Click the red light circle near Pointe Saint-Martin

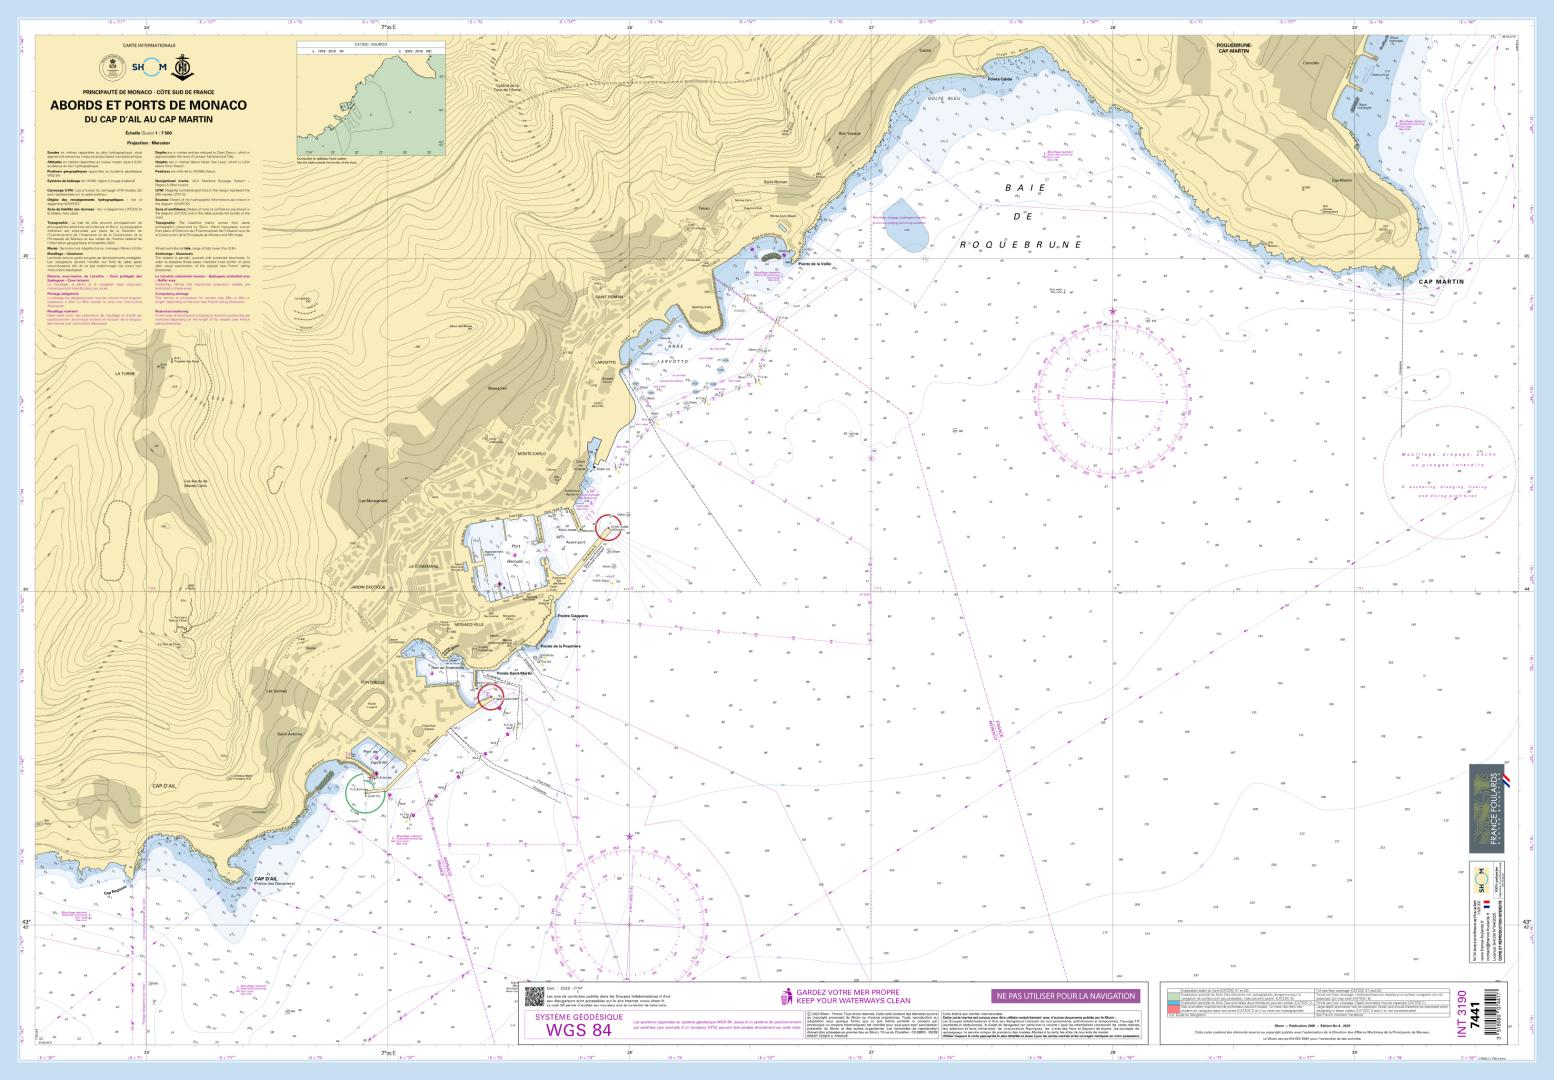point(491,696)
